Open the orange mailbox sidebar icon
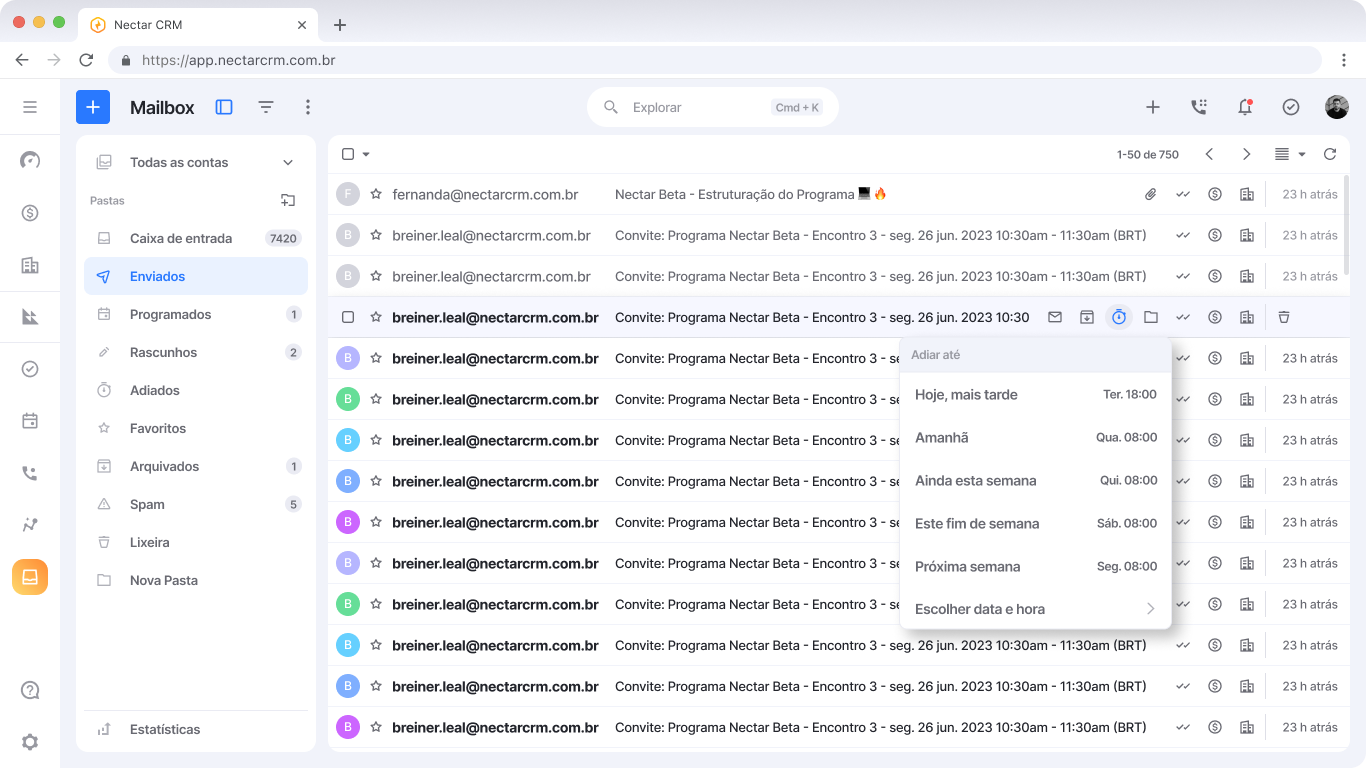This screenshot has height=768, width=1366. pyautogui.click(x=30, y=577)
